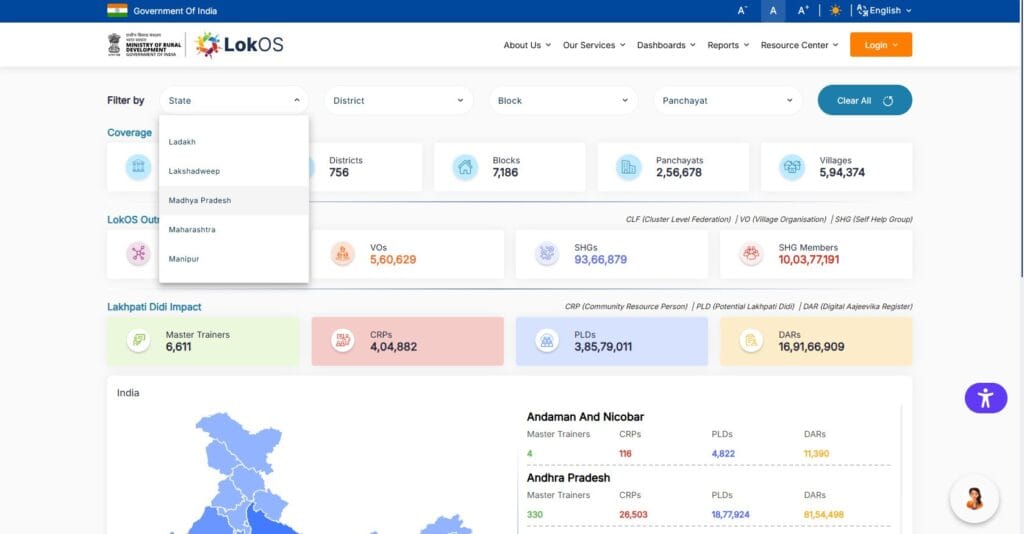Click the page vertical scrollbar
1024x534 pixels.
[x=1021, y=138]
